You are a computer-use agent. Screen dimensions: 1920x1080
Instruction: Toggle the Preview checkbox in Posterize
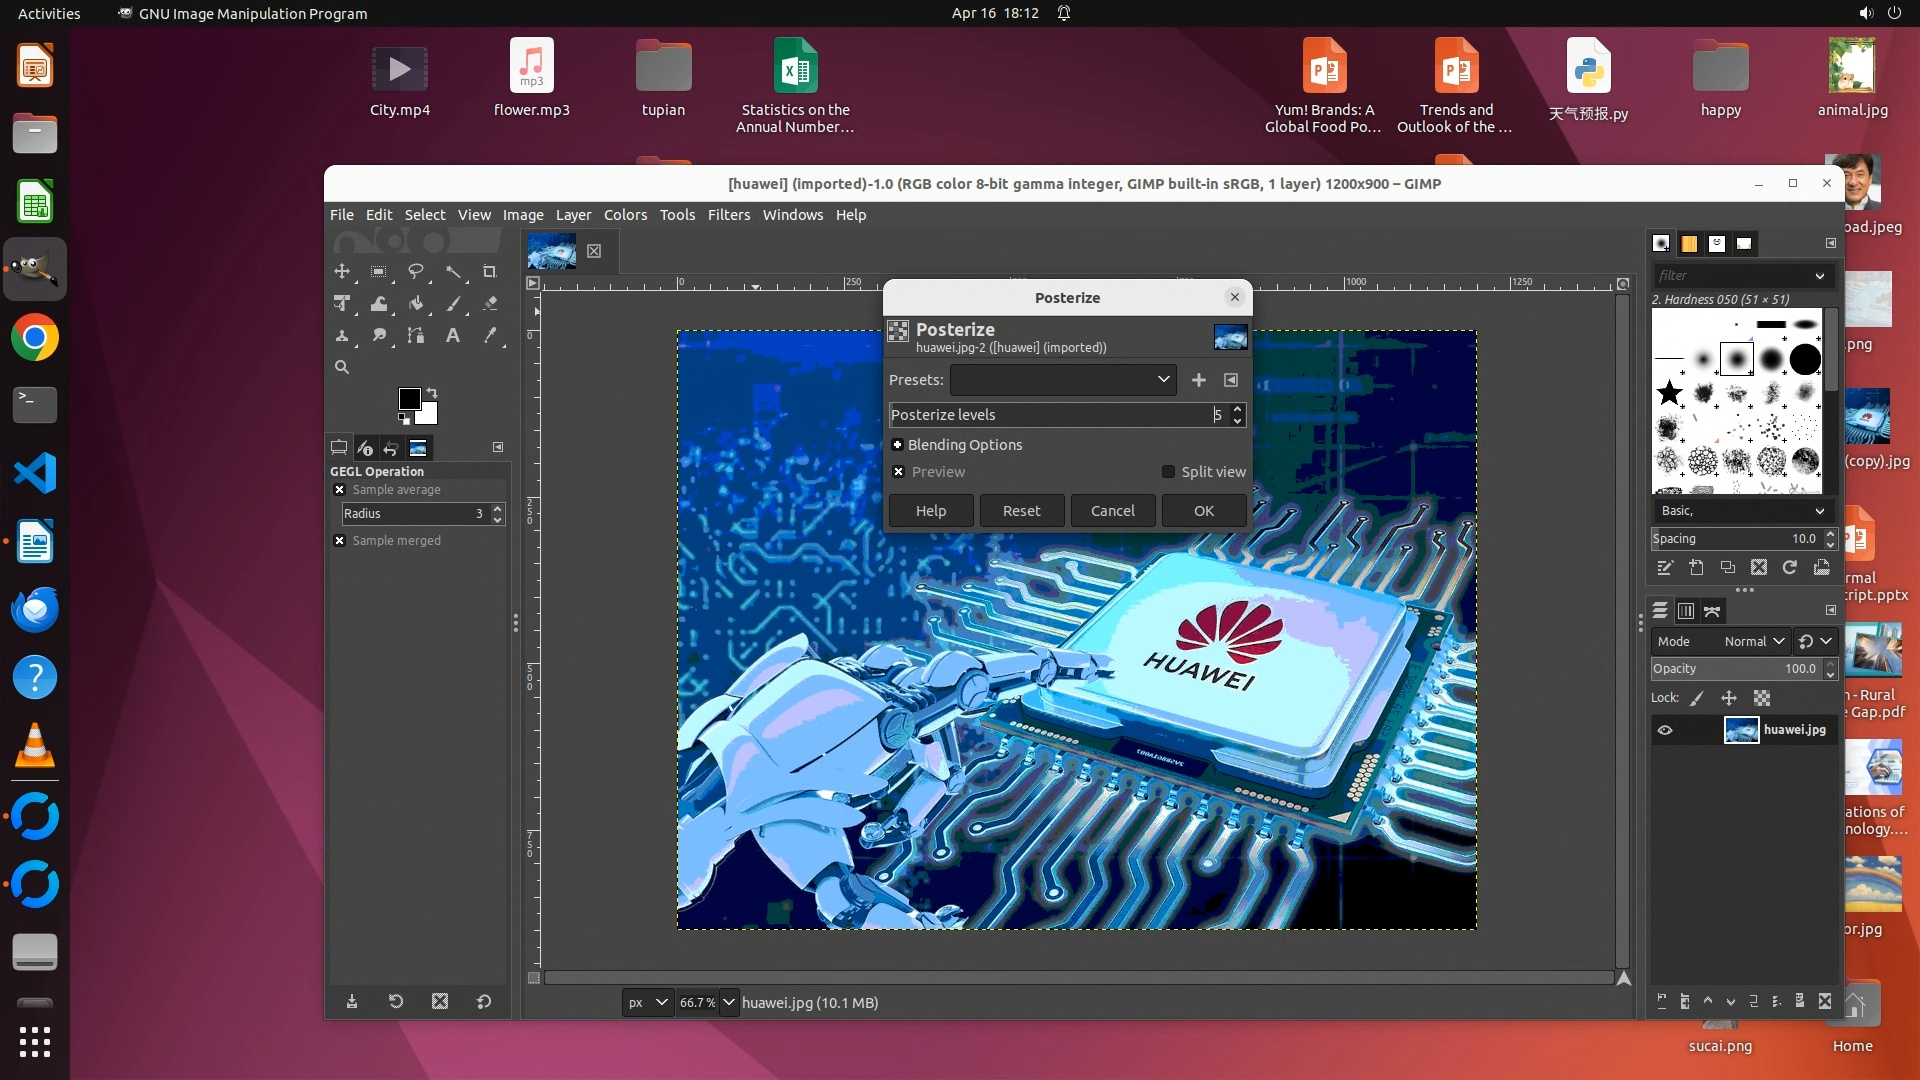(898, 472)
